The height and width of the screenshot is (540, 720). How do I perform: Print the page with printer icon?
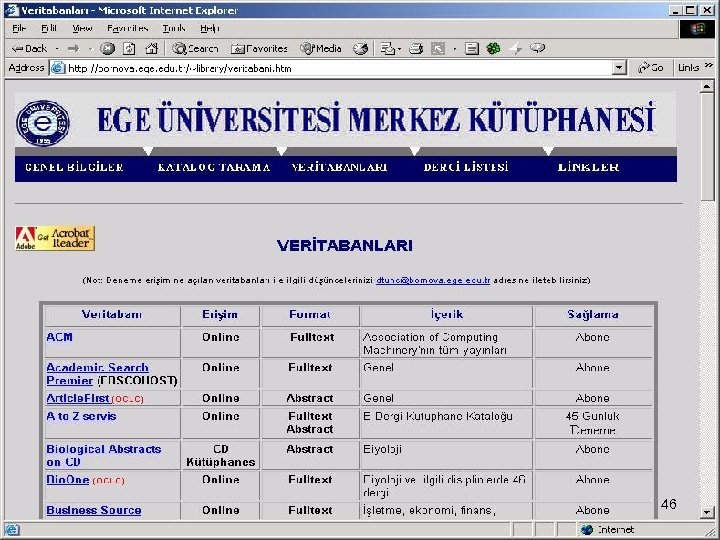[416, 48]
